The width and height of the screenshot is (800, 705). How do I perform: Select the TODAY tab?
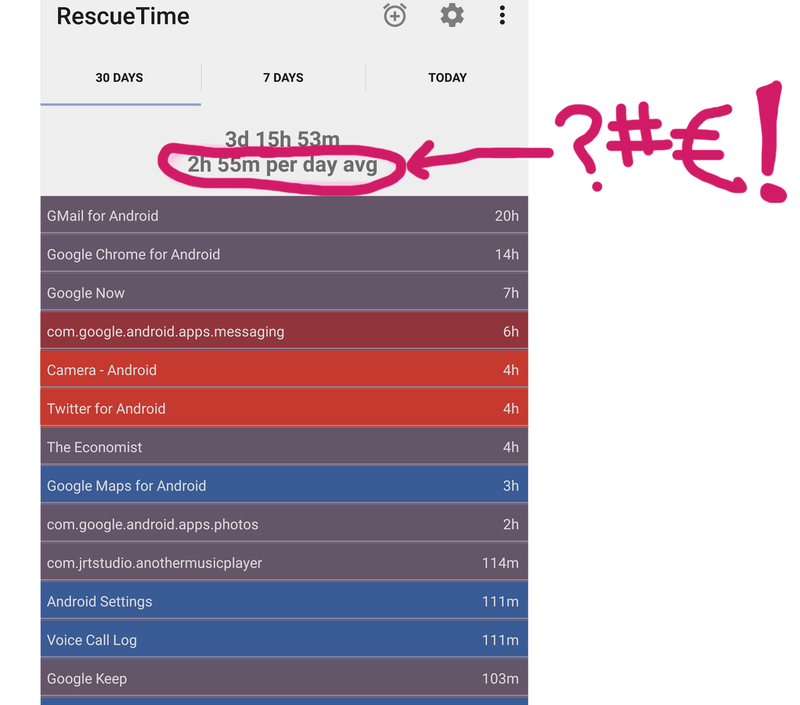point(447,78)
